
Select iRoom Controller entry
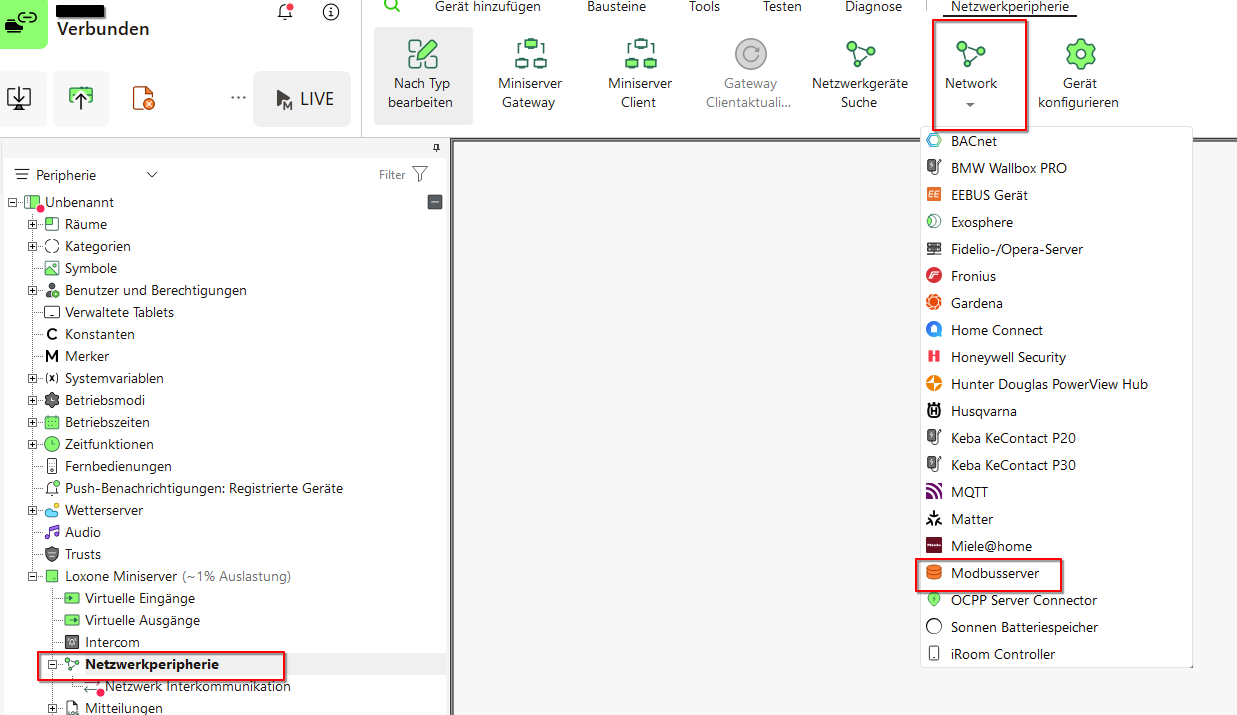coord(1056,654)
